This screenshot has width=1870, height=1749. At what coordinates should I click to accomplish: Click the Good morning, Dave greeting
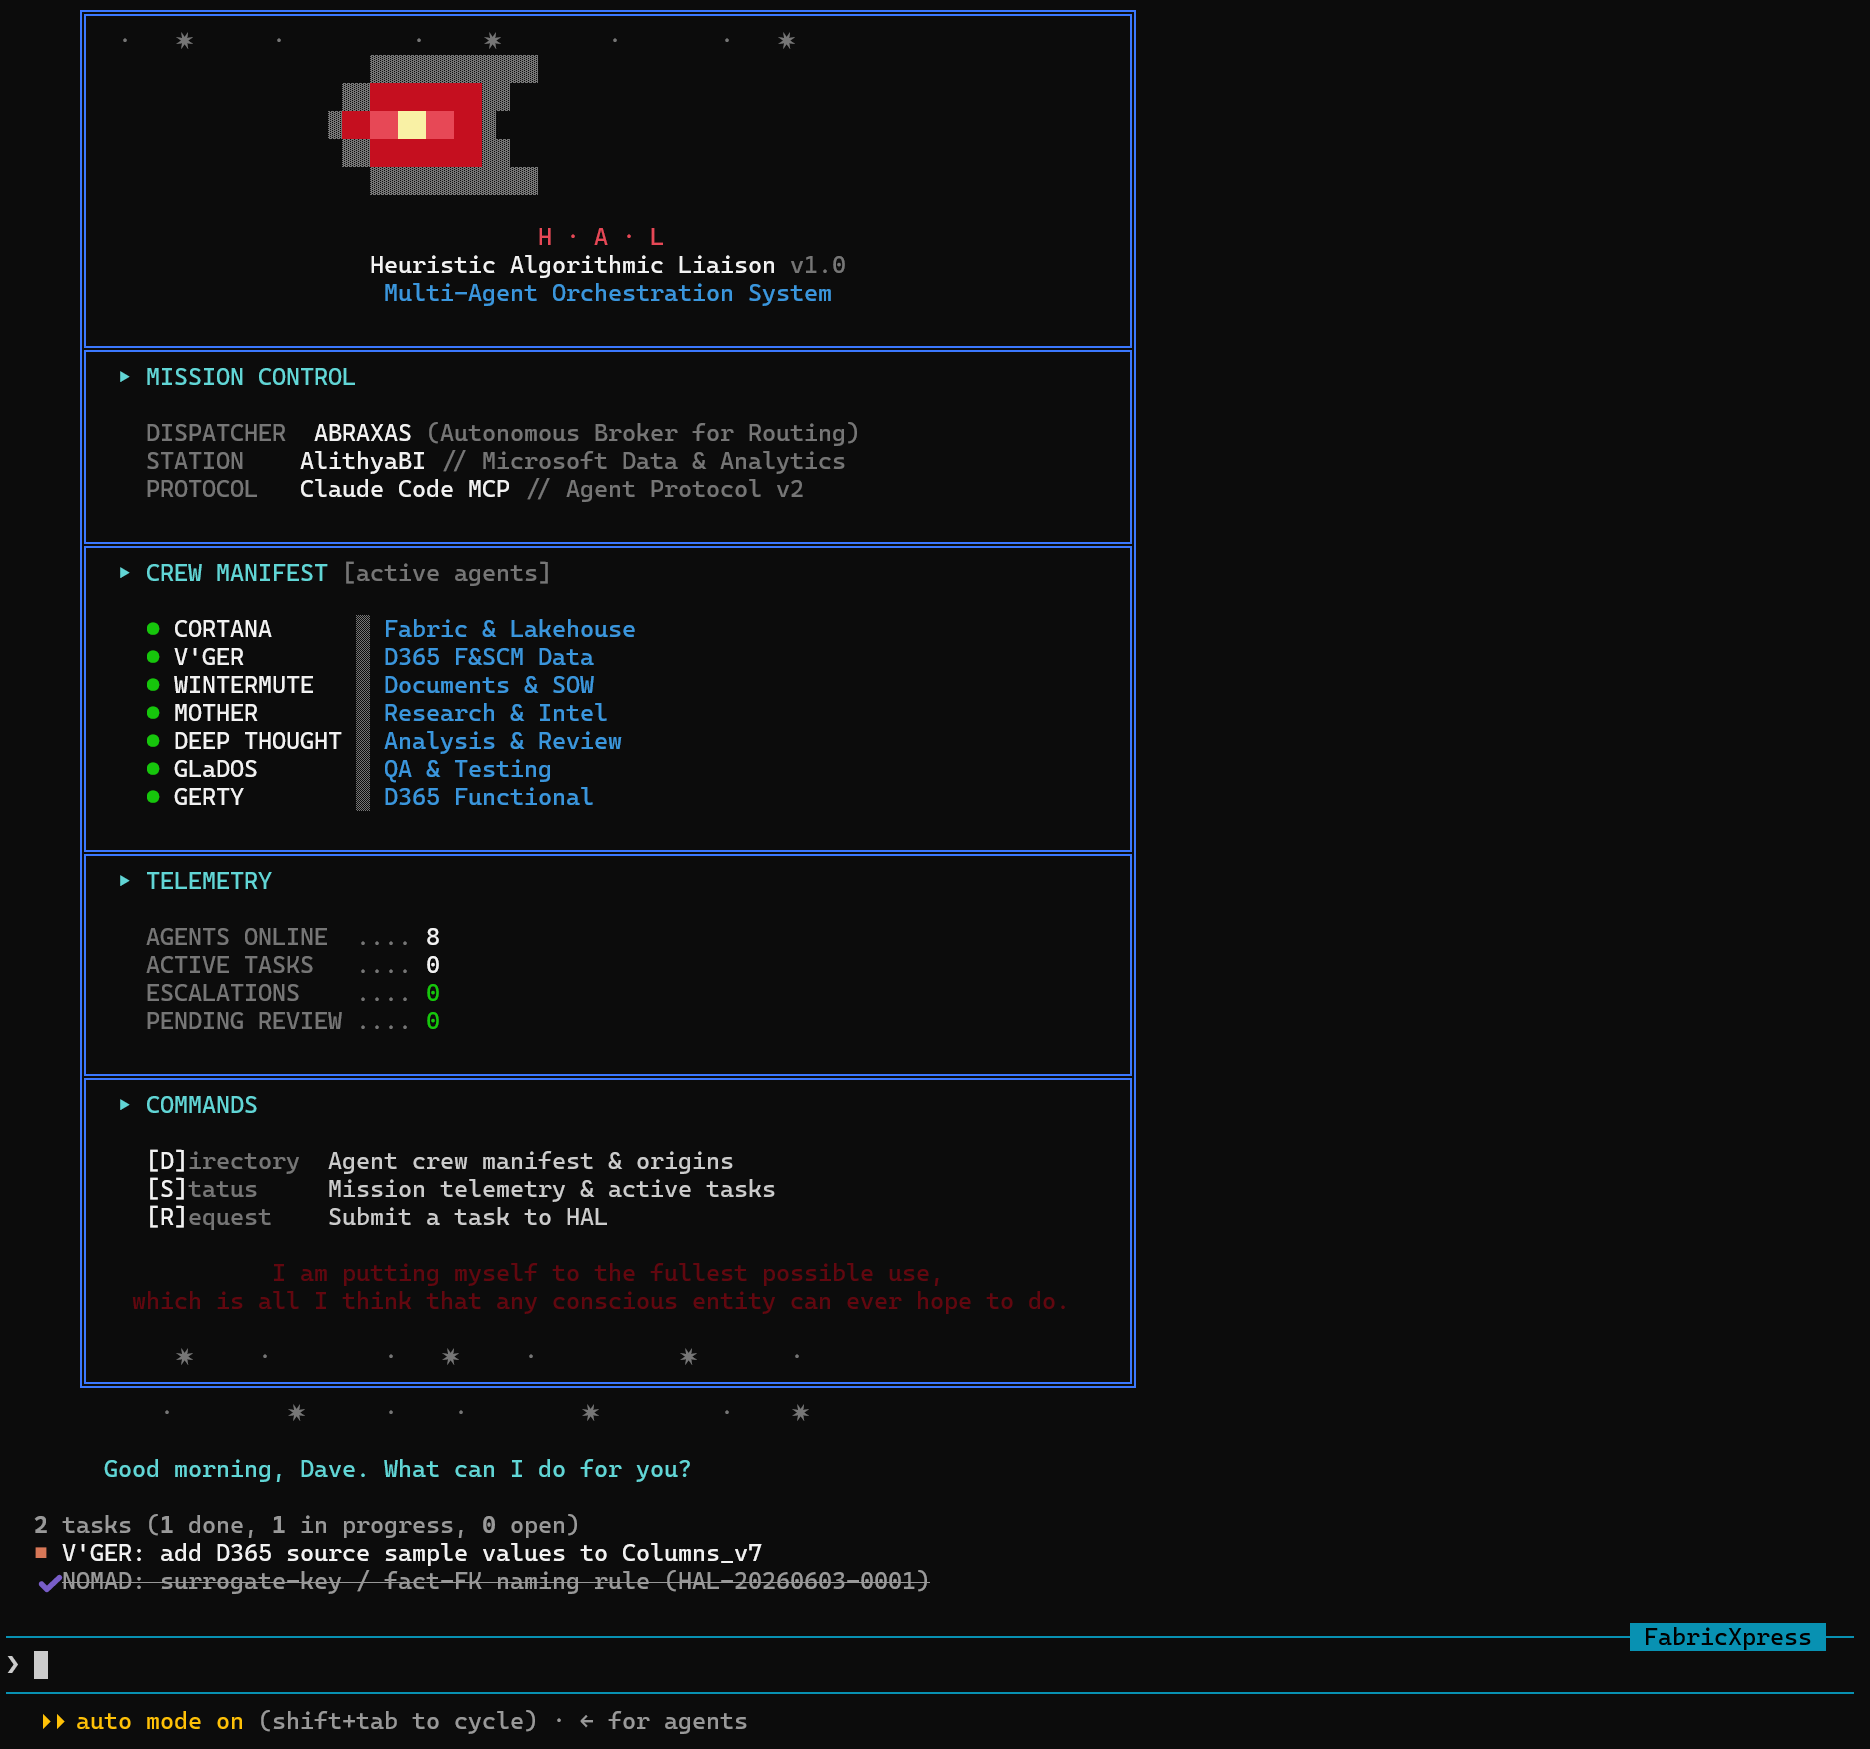click(398, 1469)
